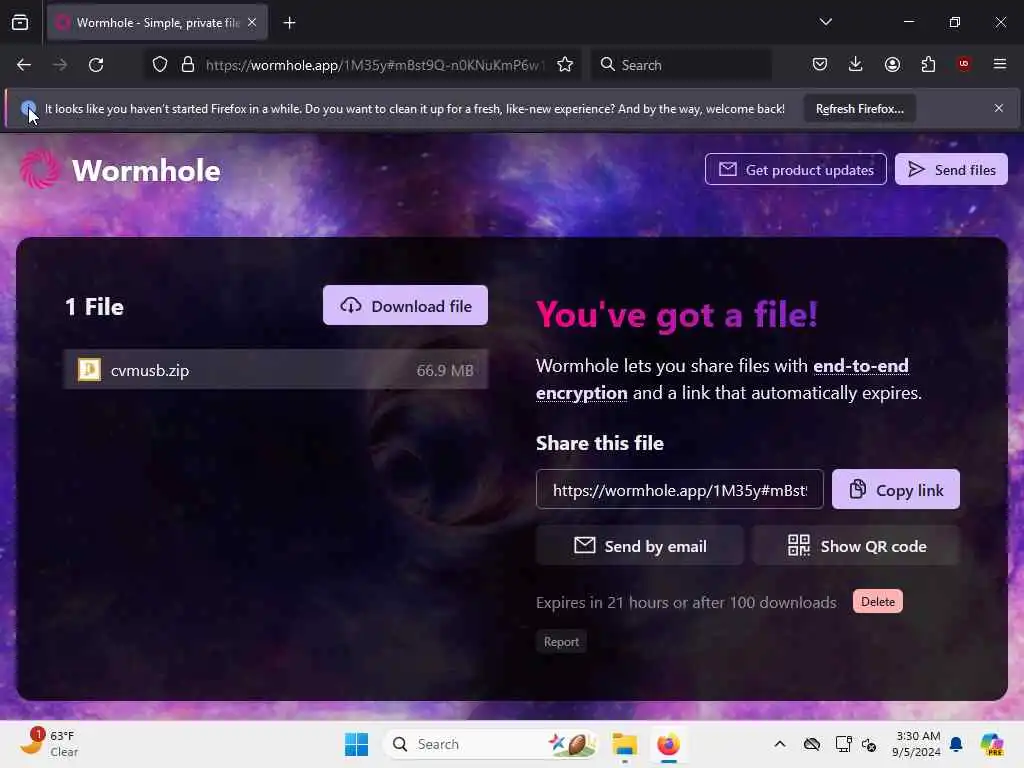Viewport: 1024px width, 768px height.
Task: Open the cloud sync tray icon
Action: 812,744
